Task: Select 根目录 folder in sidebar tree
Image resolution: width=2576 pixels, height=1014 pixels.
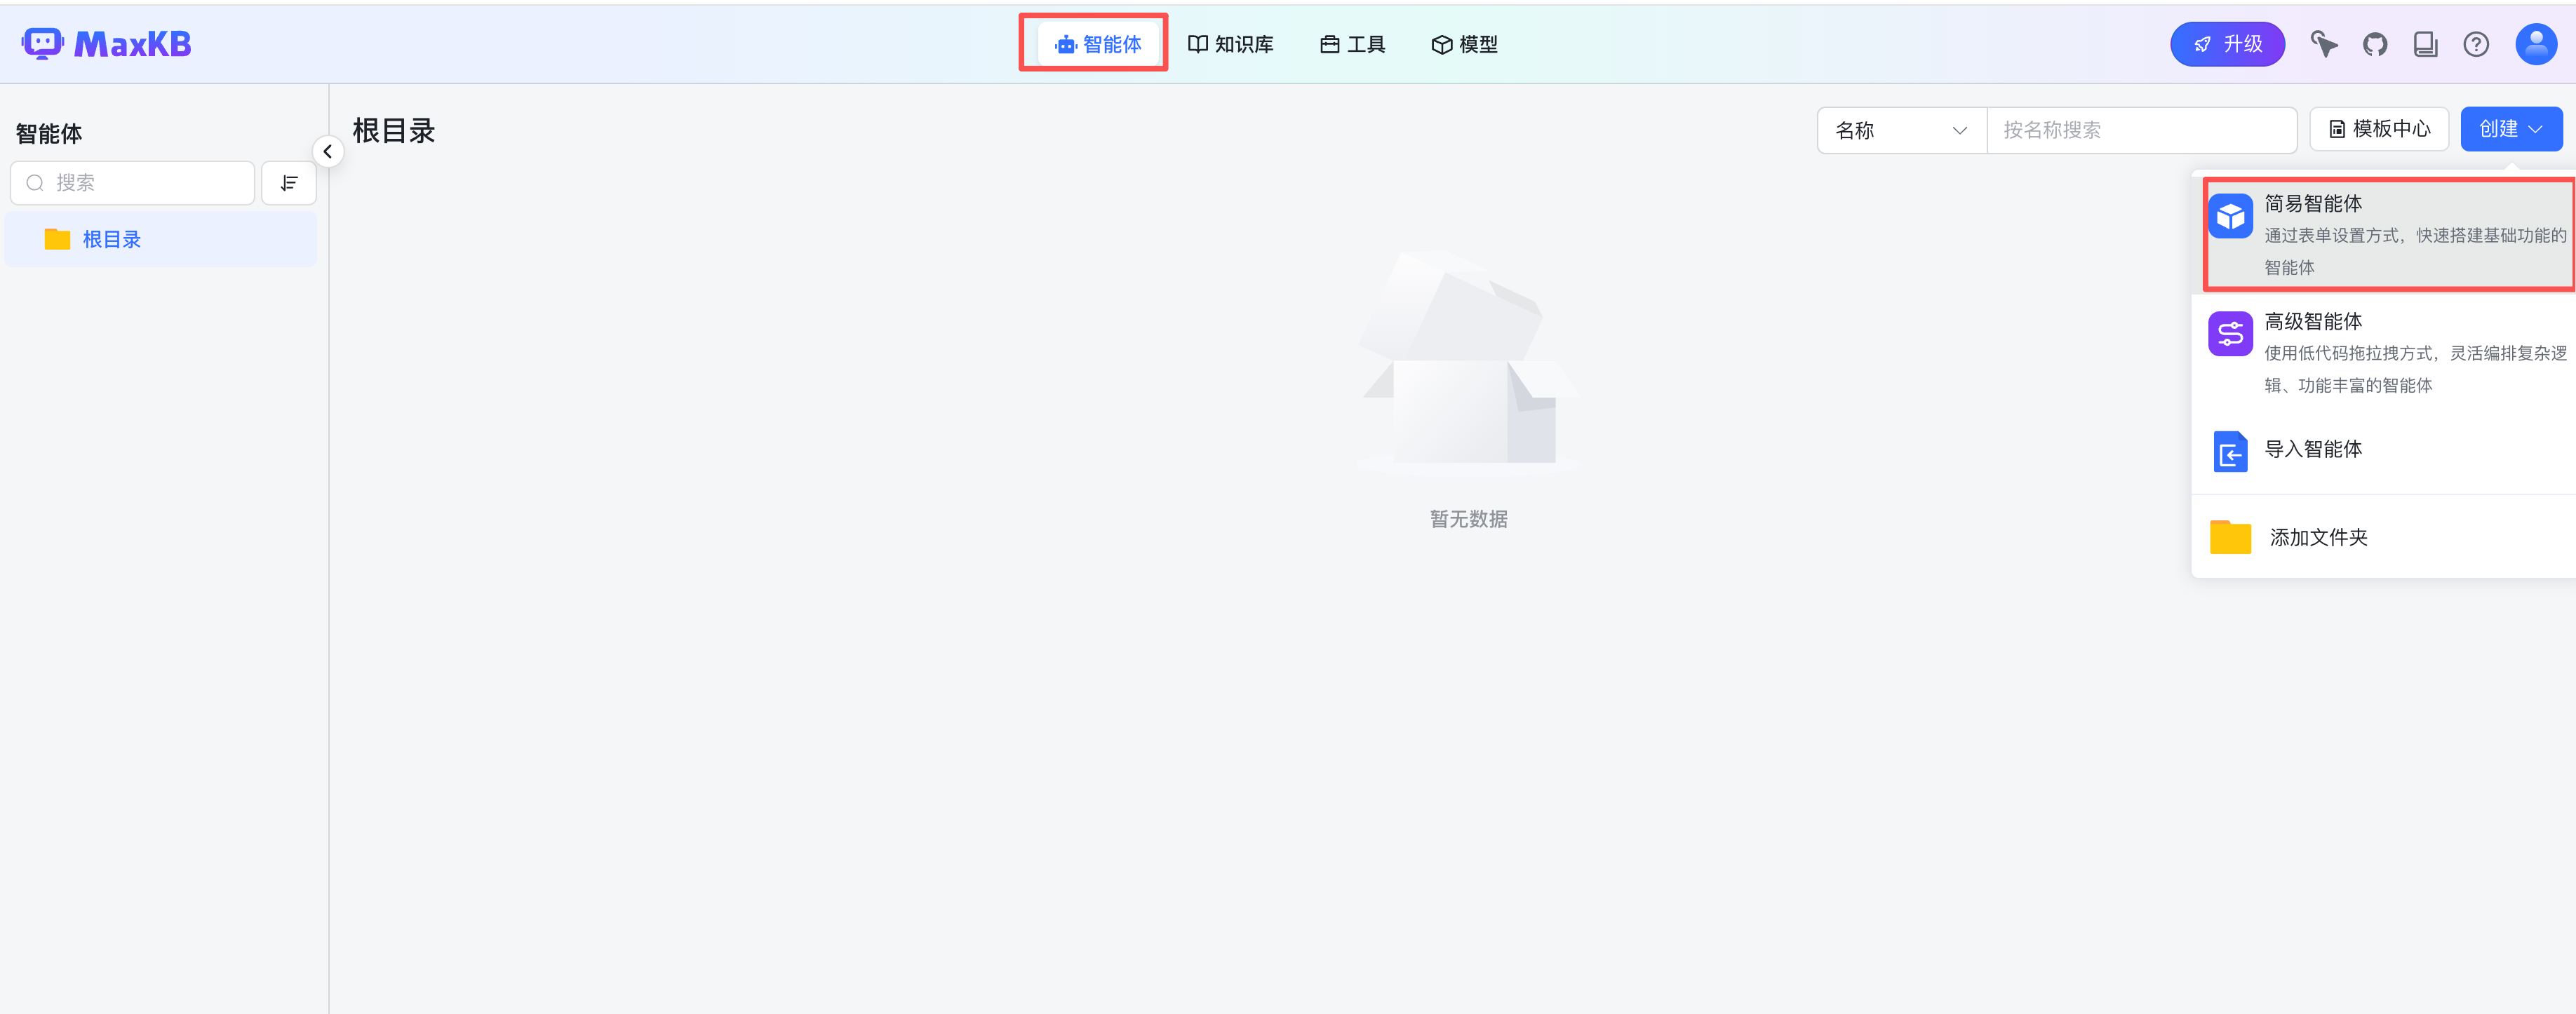Action: pyautogui.click(x=111, y=239)
